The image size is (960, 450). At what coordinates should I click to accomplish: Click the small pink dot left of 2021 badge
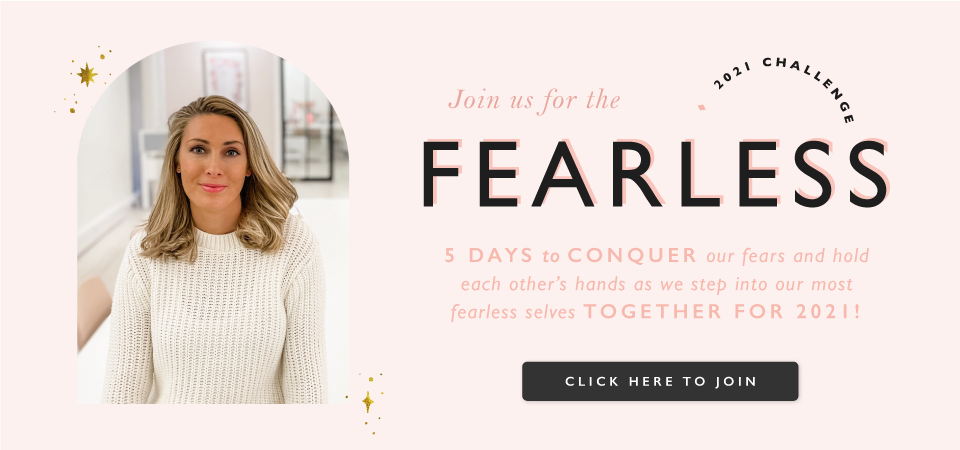pos(702,107)
